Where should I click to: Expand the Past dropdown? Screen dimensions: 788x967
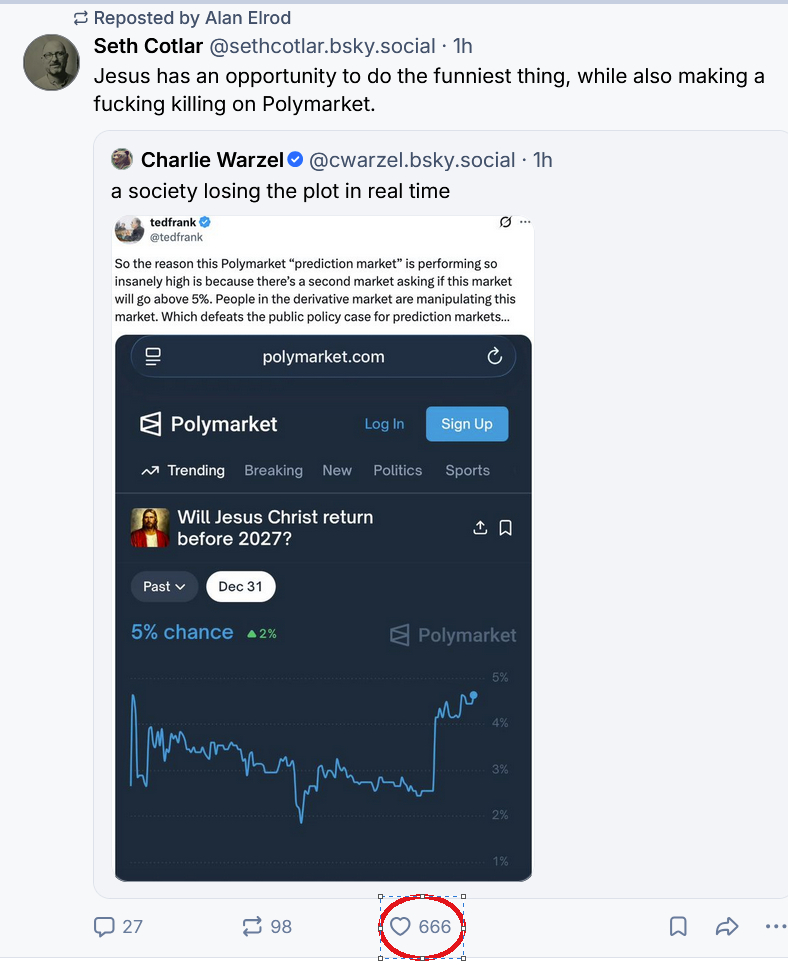164,587
